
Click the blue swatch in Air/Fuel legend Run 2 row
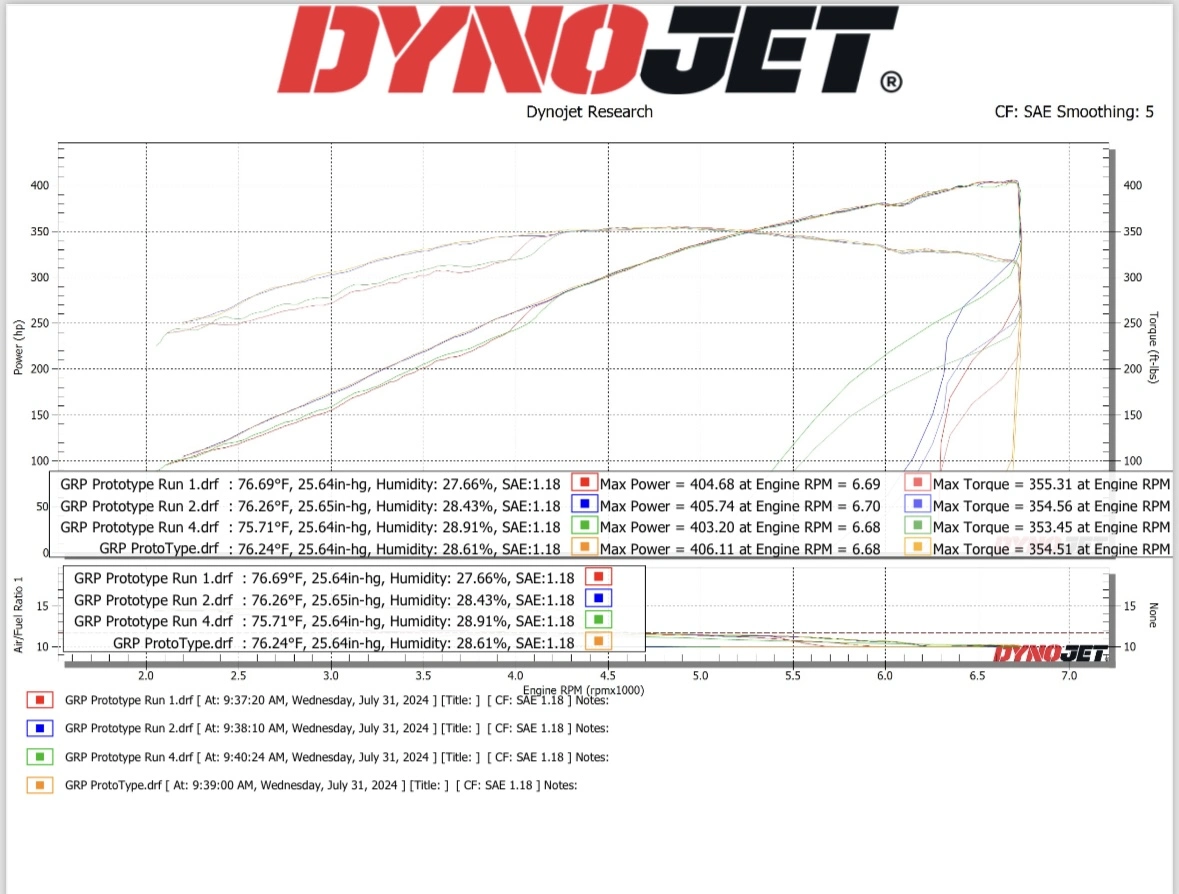[x=599, y=599]
